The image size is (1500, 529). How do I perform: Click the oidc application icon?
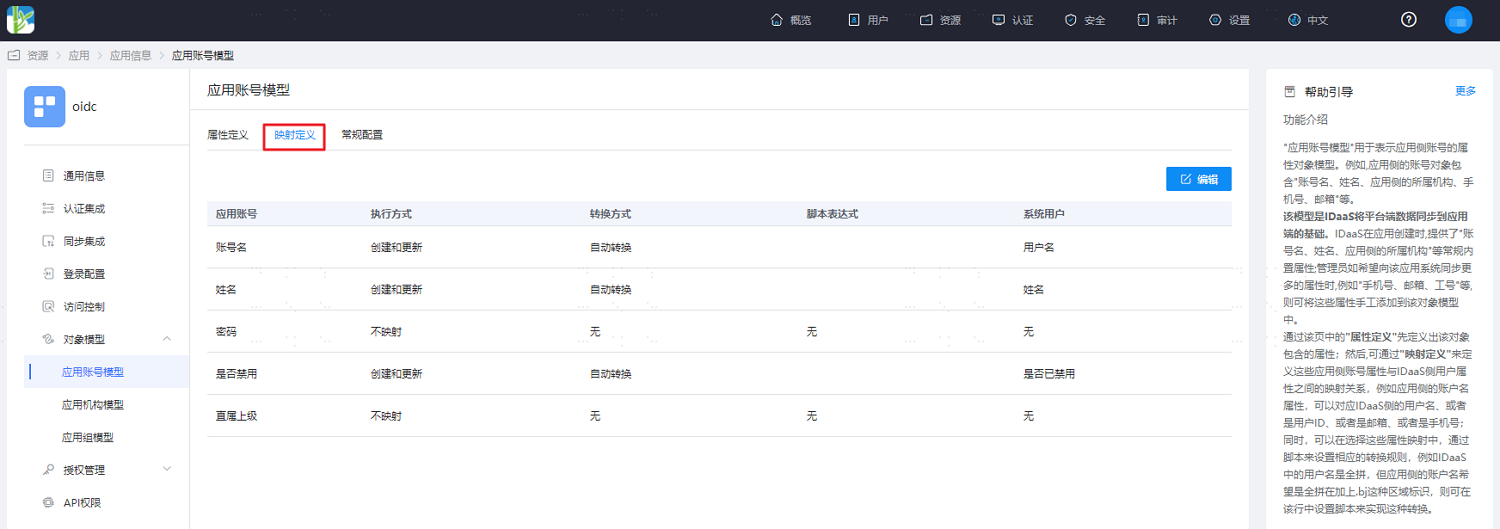44,107
